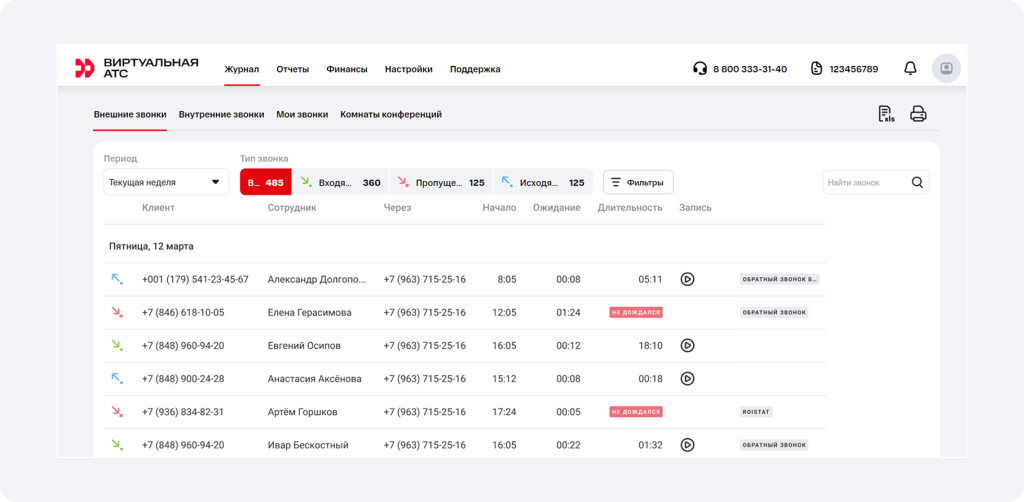Click the Пятница, 12 марта date header
The height and width of the screenshot is (502, 1024).
coord(151,247)
